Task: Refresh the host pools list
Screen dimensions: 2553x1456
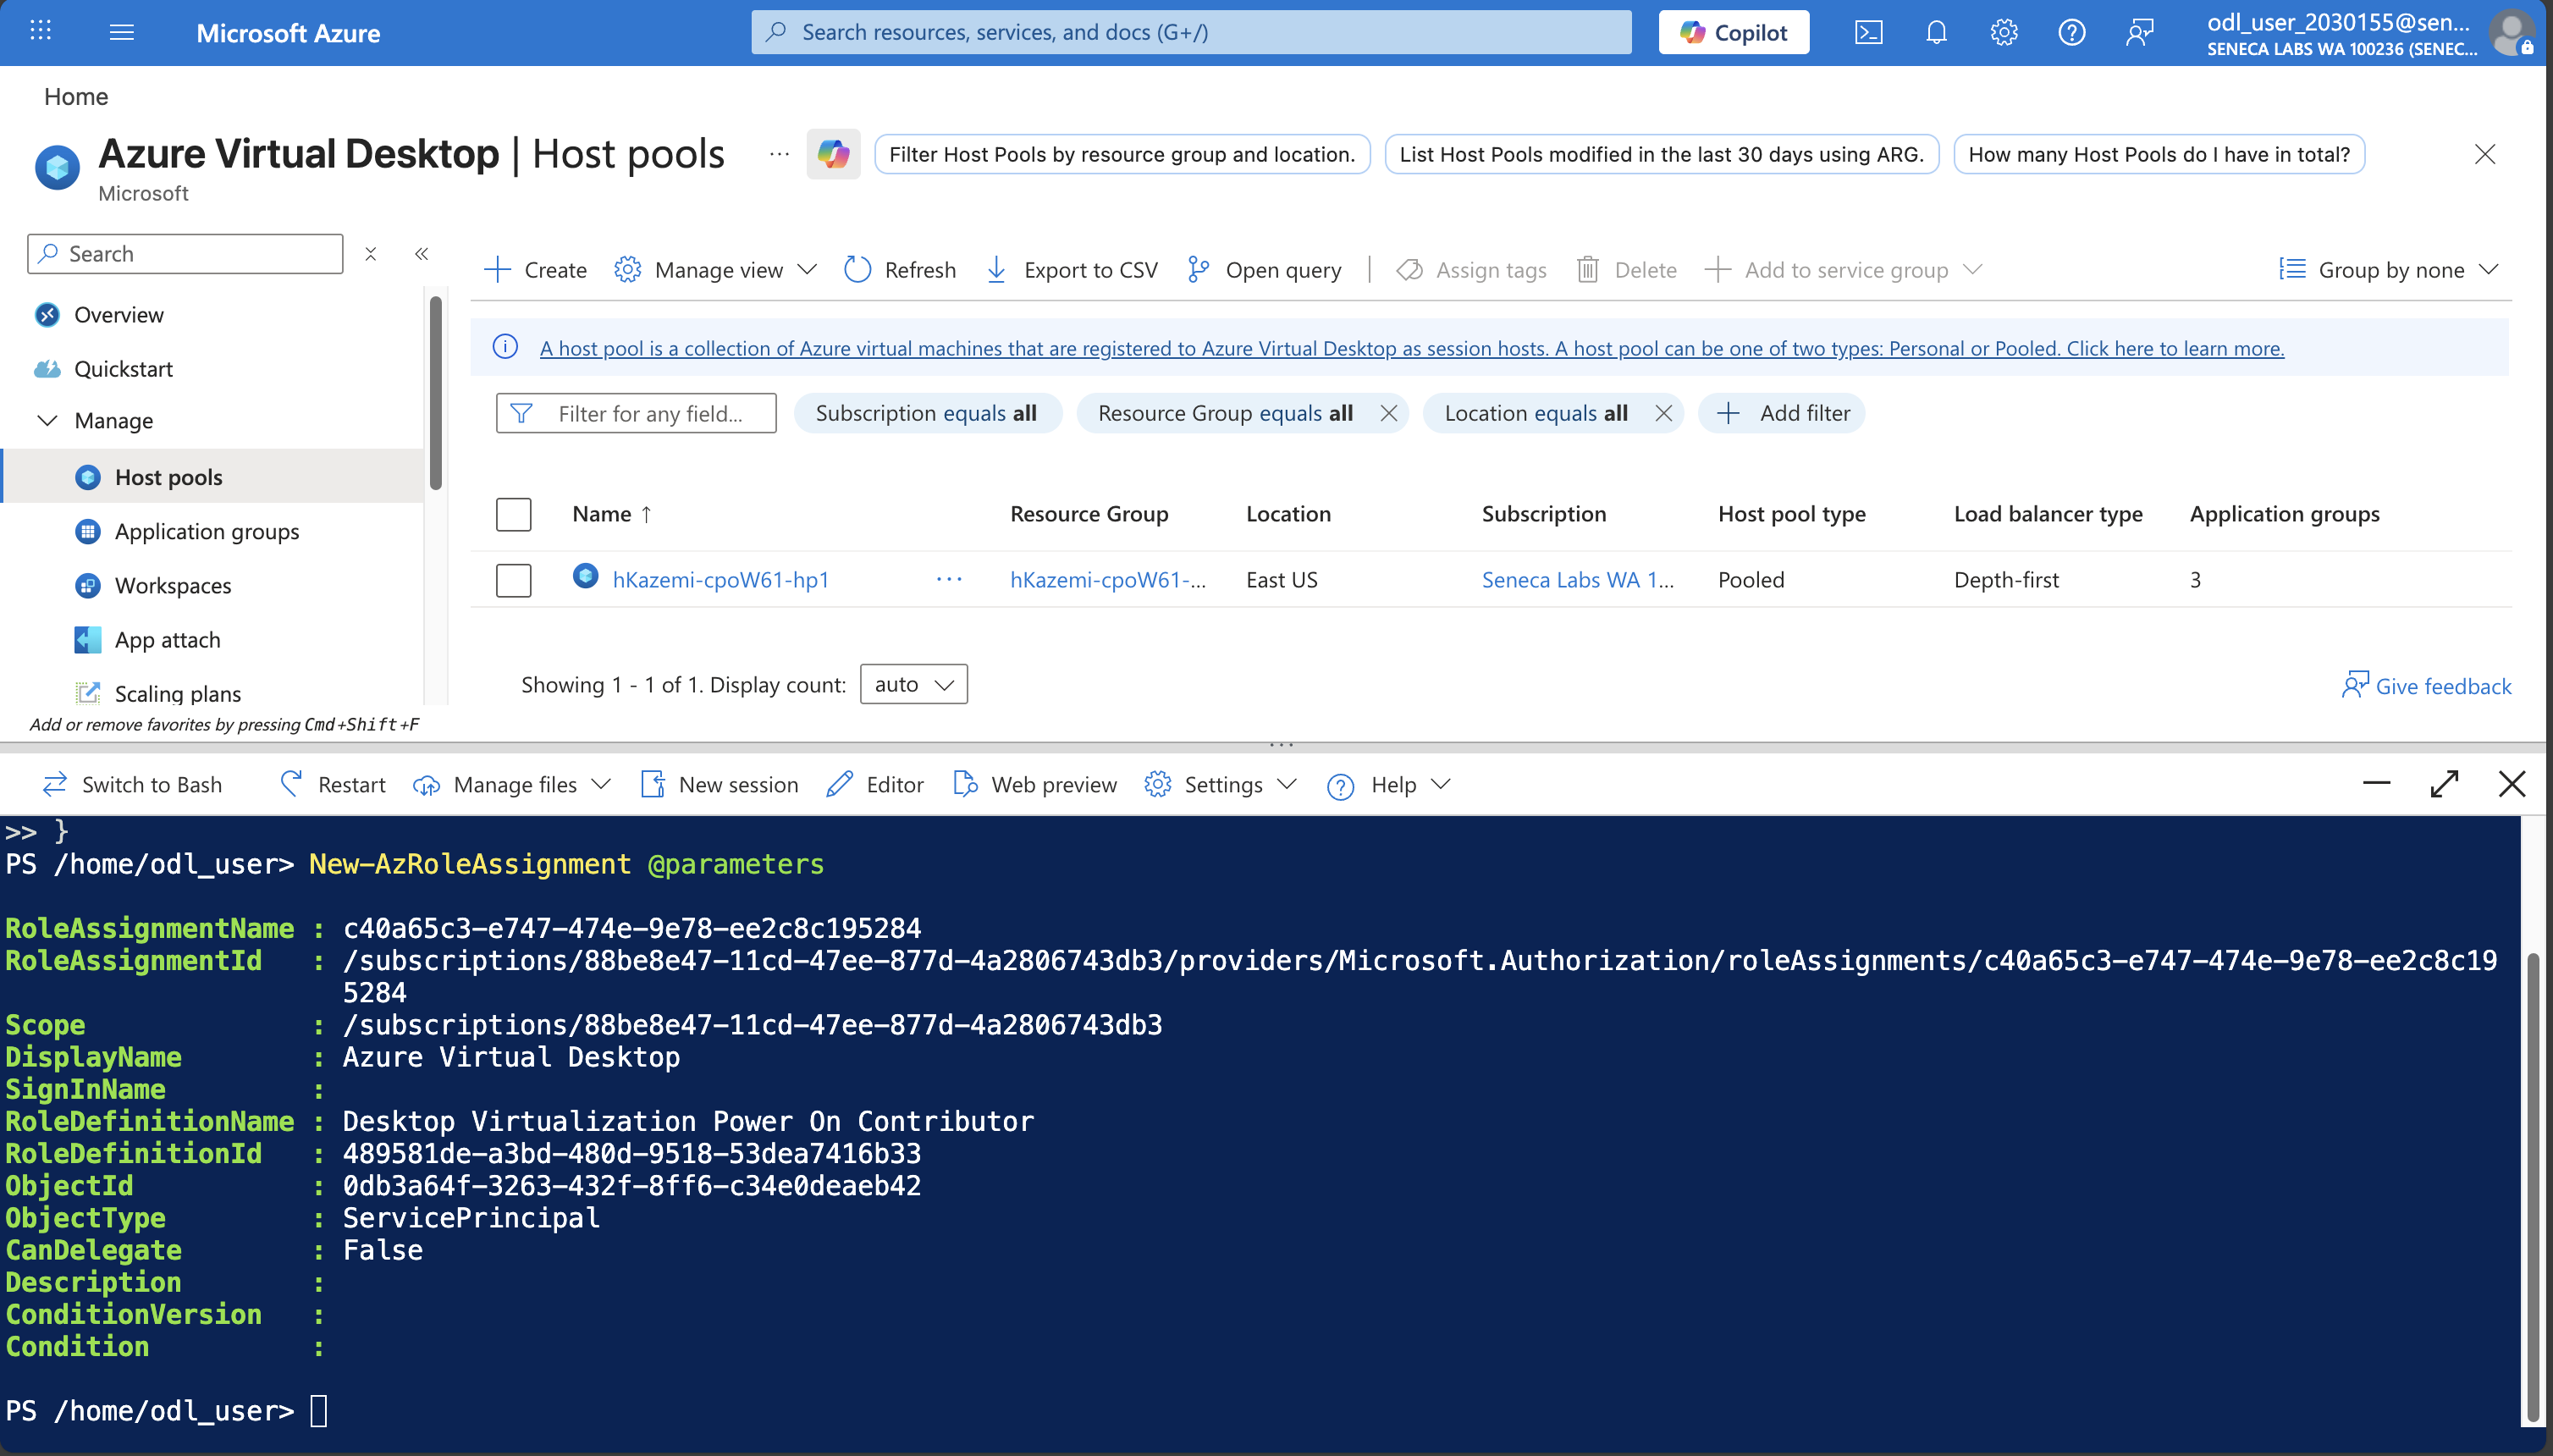Action: tap(900, 270)
